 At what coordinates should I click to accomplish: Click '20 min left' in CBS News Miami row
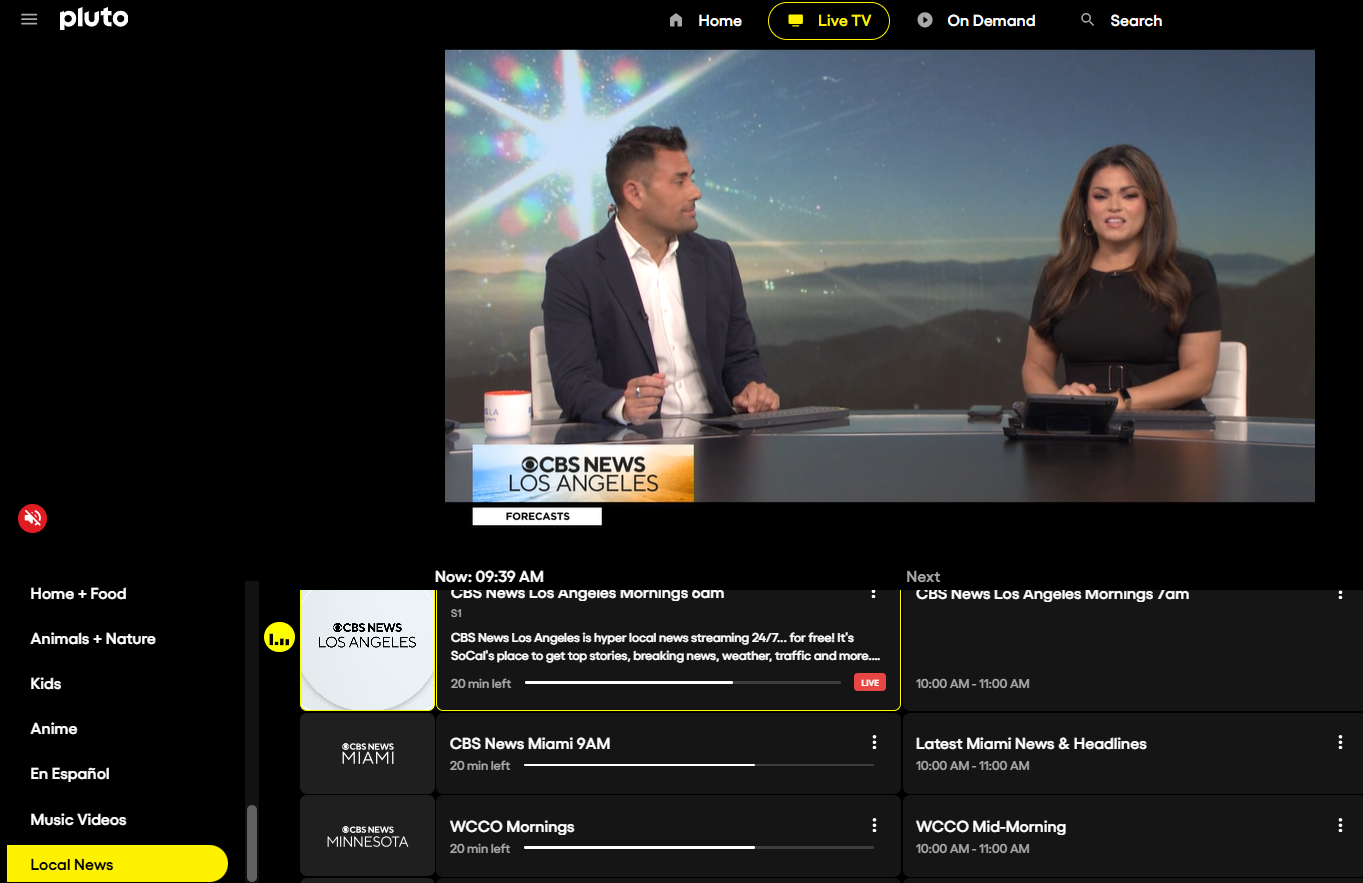click(480, 765)
